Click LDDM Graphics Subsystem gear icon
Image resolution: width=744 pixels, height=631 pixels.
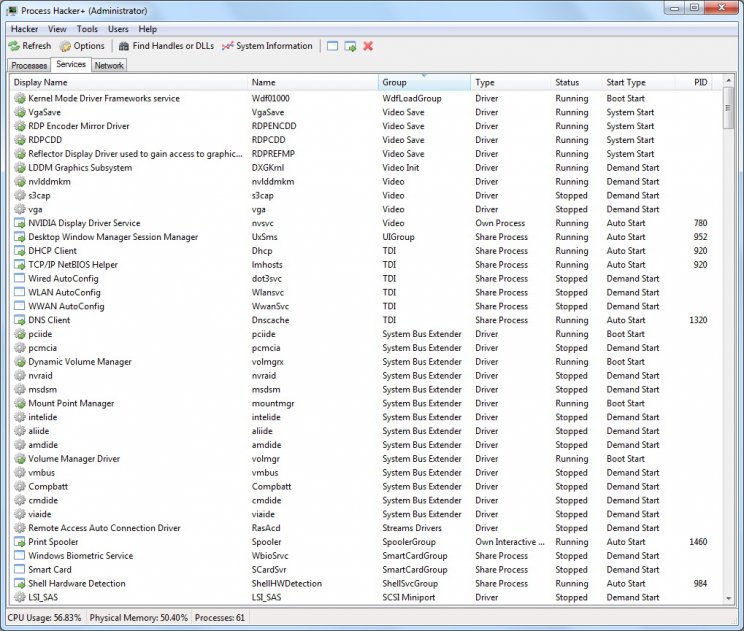pyautogui.click(x=19, y=167)
